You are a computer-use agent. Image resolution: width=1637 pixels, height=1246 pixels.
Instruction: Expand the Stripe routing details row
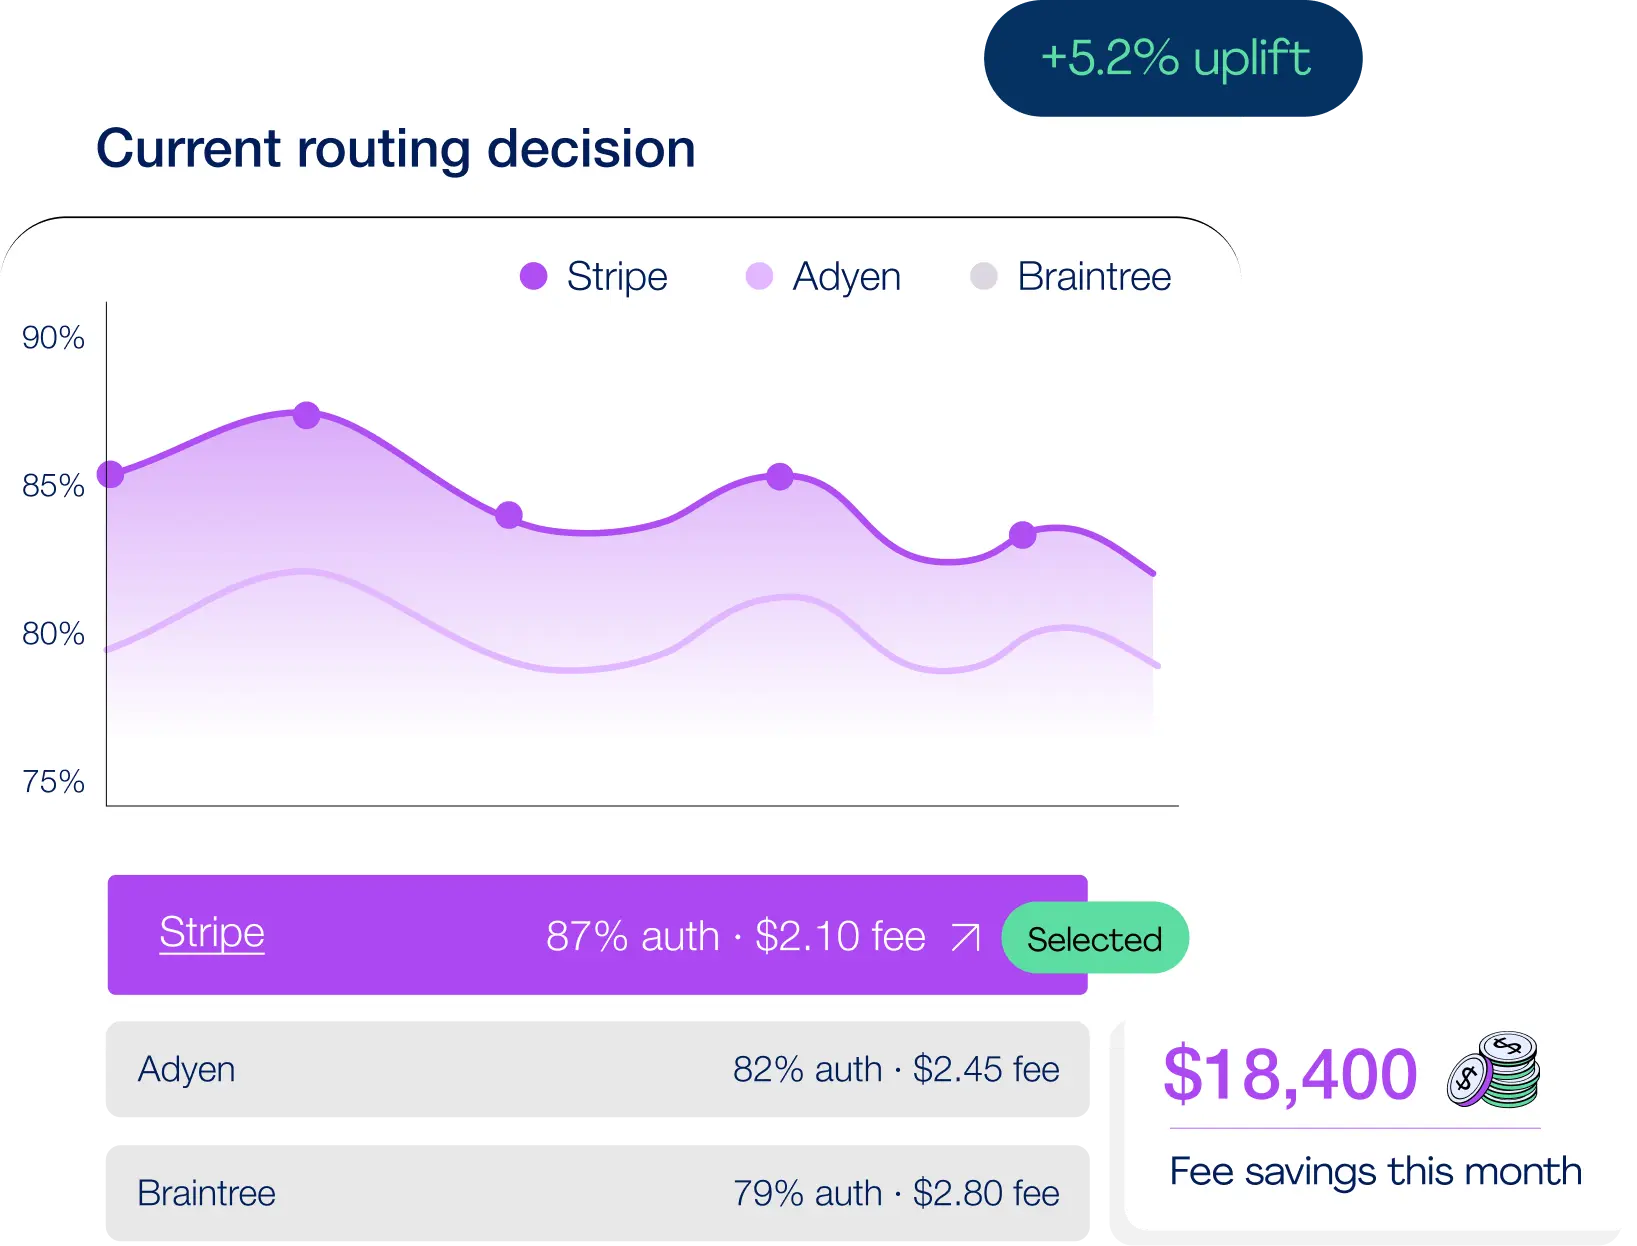pos(597,936)
